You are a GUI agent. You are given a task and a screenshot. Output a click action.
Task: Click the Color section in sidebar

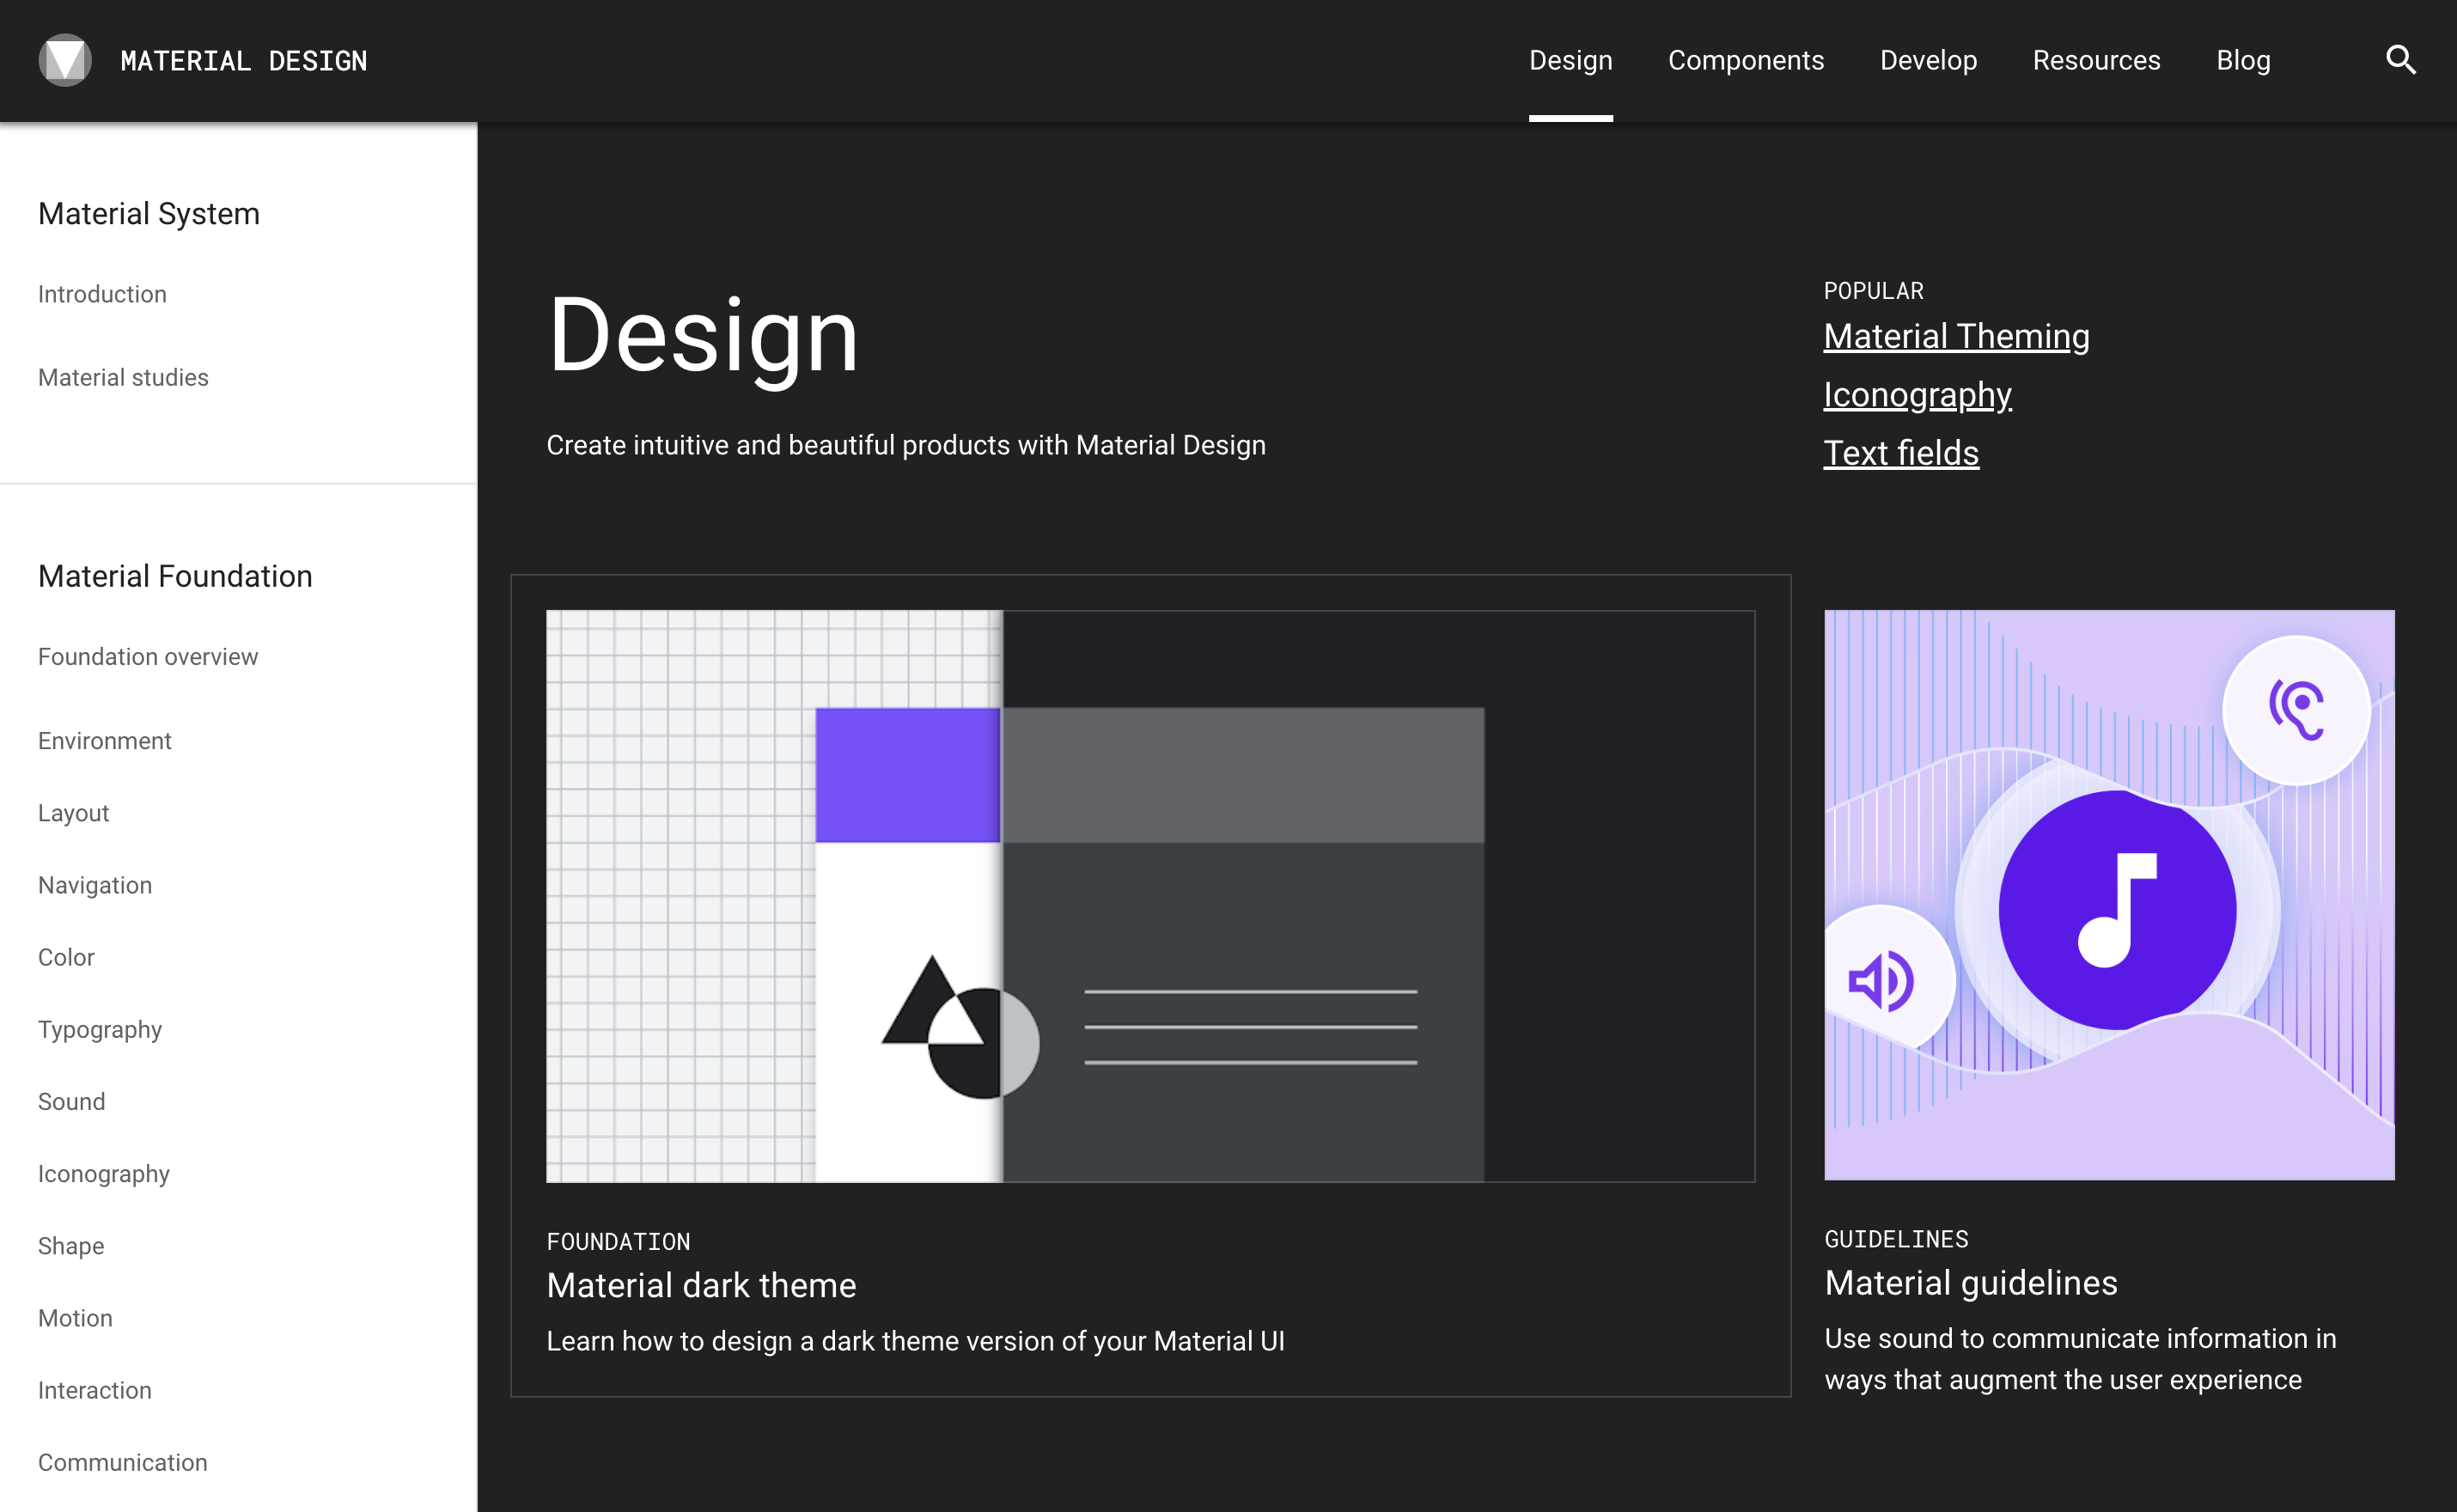coord(65,956)
